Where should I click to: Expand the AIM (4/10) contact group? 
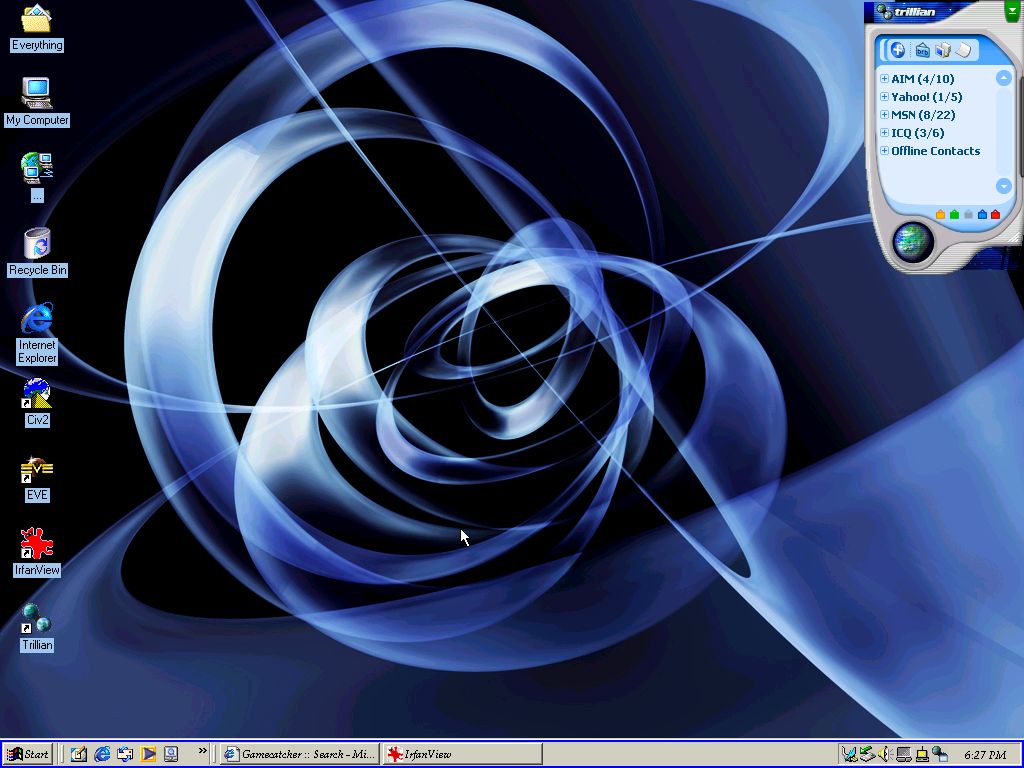point(884,78)
